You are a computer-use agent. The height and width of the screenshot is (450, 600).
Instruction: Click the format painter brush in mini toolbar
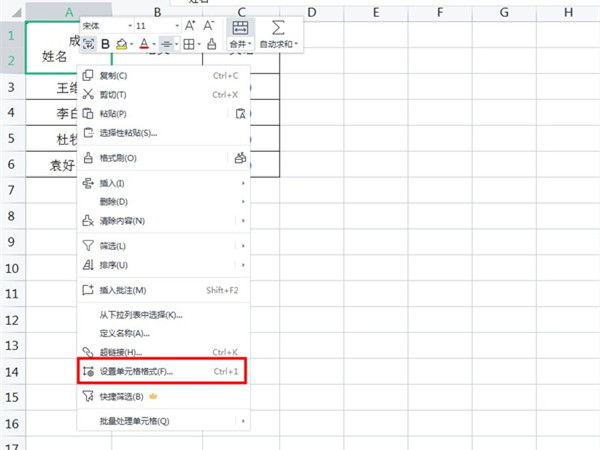(211, 44)
